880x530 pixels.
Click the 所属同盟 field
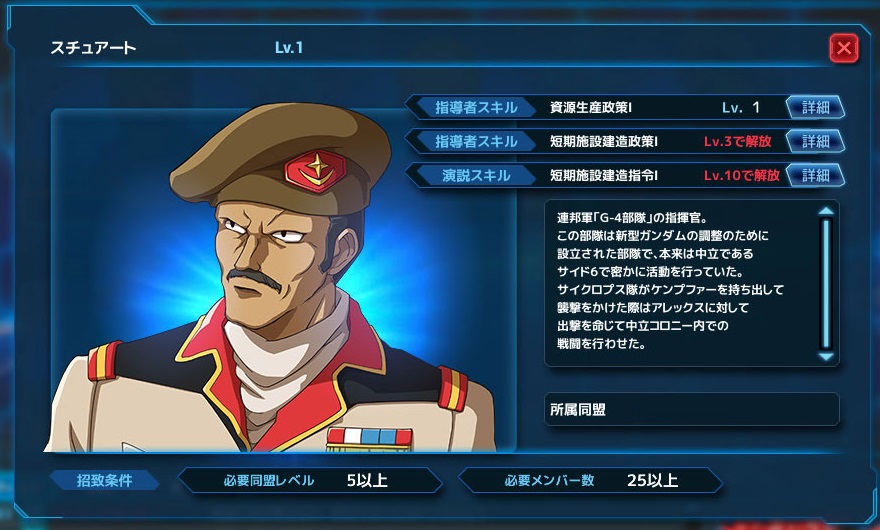(x=691, y=409)
